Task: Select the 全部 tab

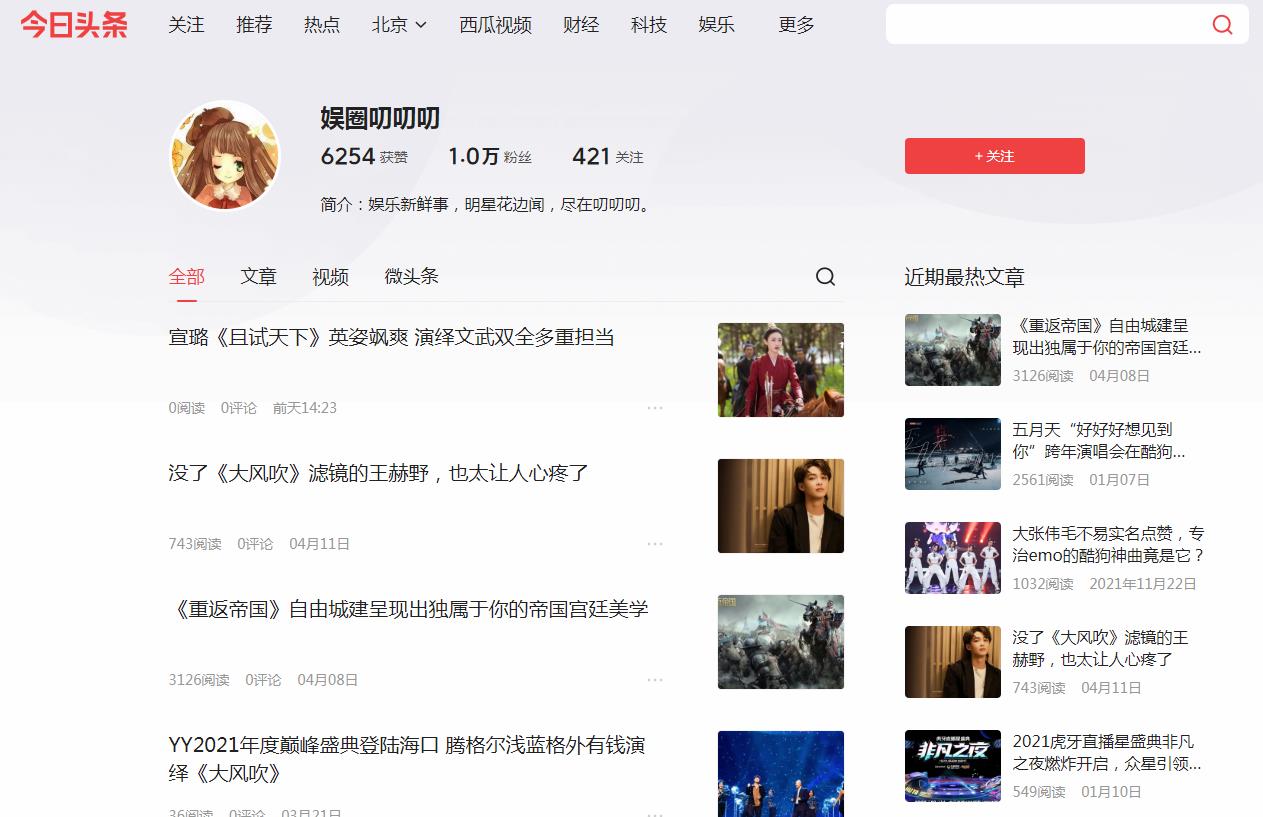Action: (x=186, y=277)
